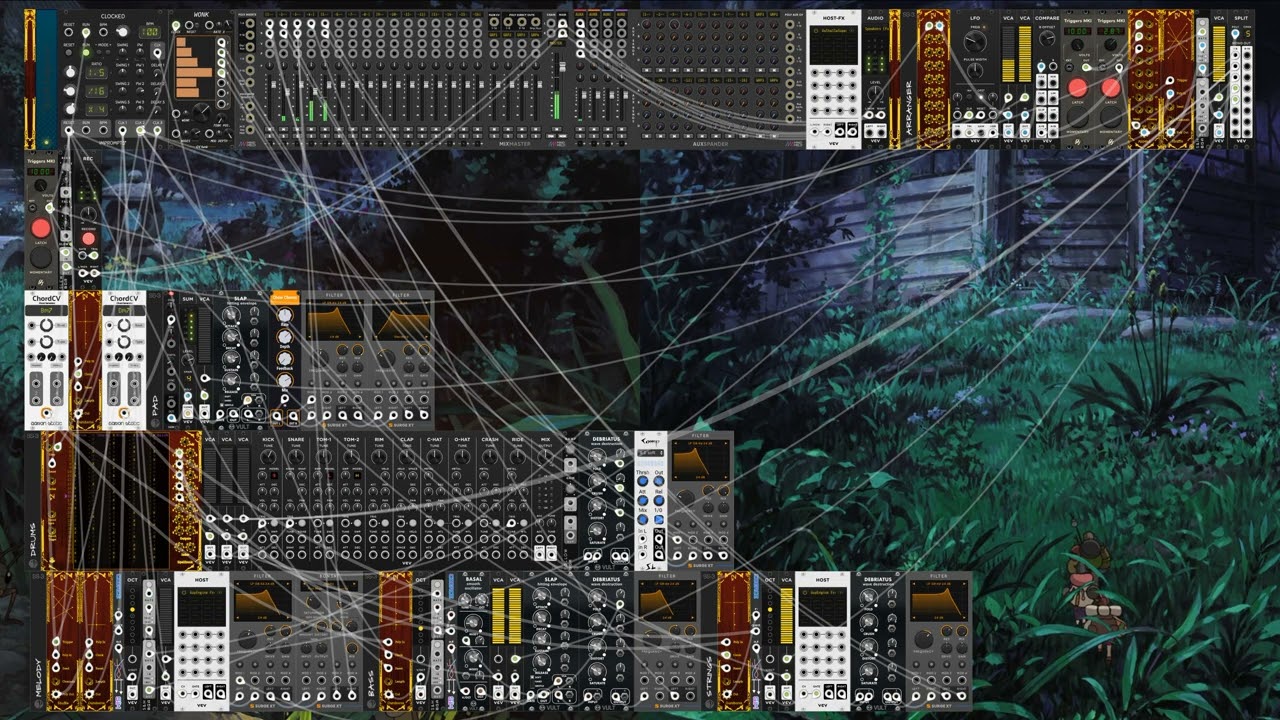1280x720 pixels.
Task: Toggle the red LATCH button on Triggers MKI beside Compare
Action: point(1077,88)
